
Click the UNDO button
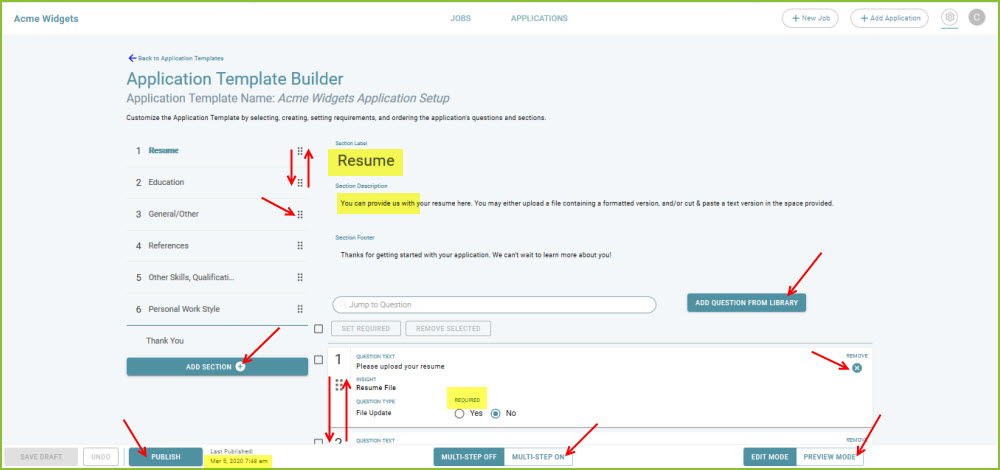(x=101, y=457)
